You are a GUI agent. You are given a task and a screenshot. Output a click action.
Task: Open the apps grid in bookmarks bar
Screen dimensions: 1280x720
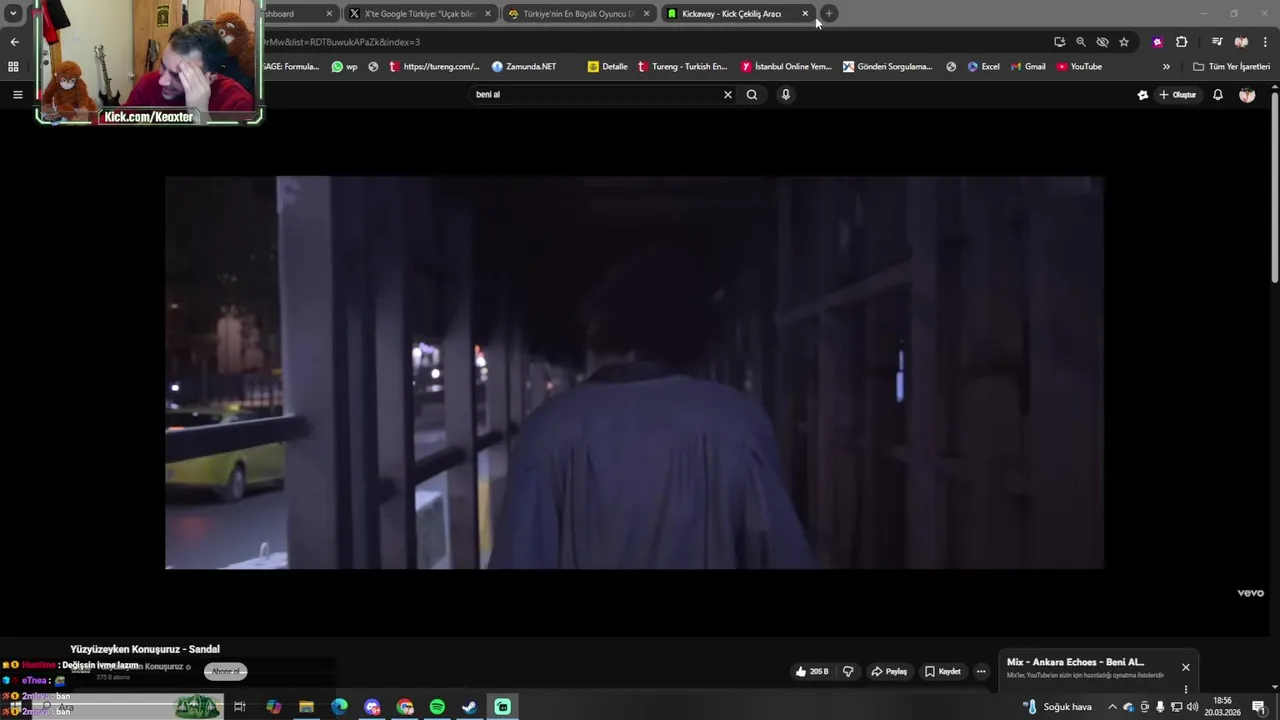13,67
